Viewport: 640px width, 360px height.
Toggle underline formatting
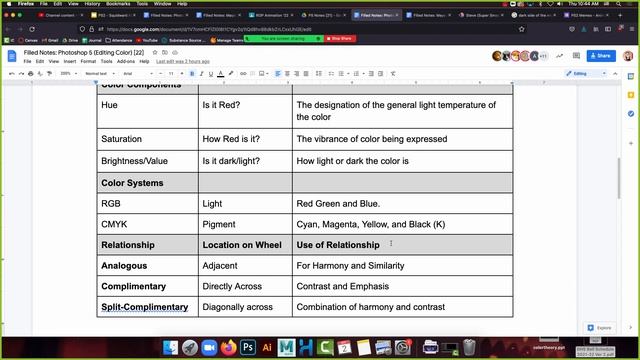point(211,73)
